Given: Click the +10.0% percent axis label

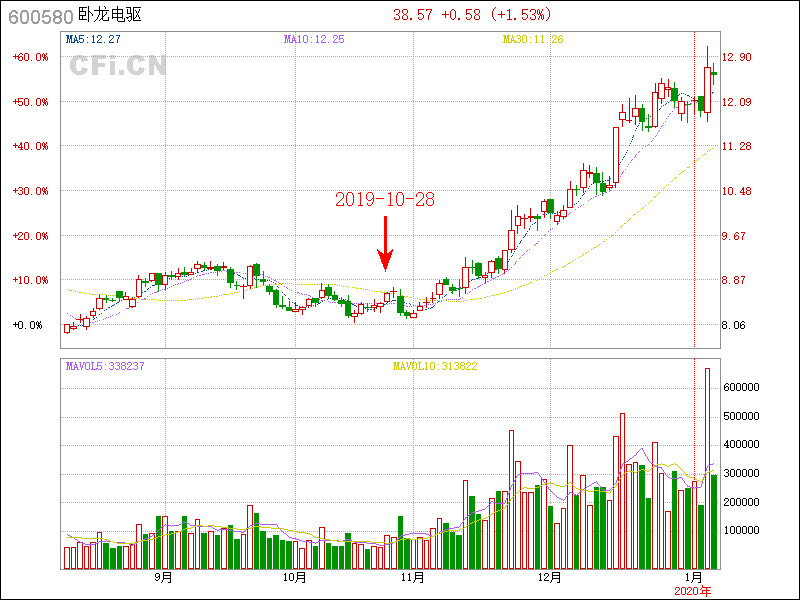Looking at the screenshot, I should click(31, 280).
